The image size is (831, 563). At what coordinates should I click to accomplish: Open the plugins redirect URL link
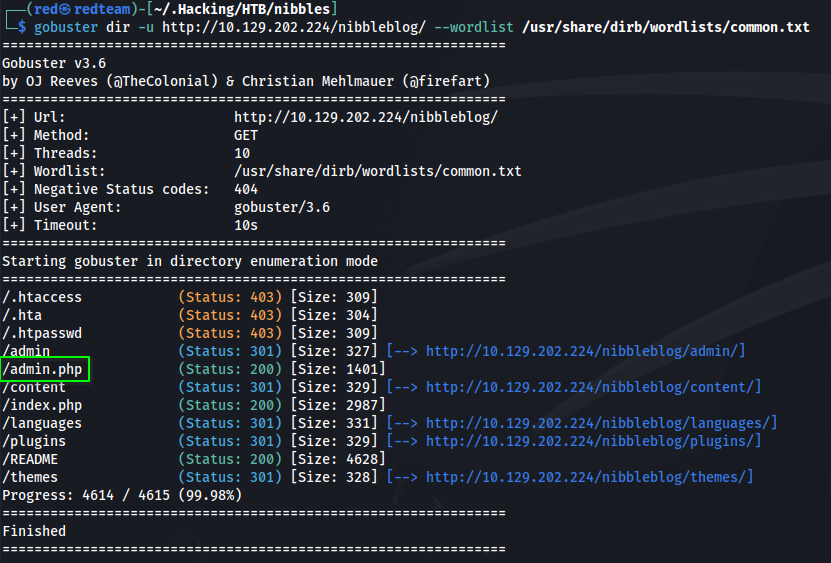590,441
